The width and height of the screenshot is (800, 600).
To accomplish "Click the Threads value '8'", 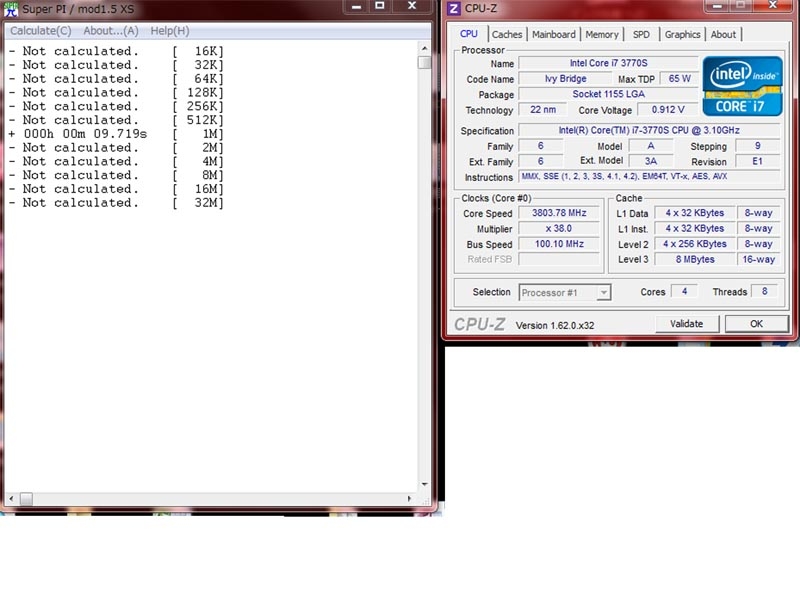I will point(764,291).
